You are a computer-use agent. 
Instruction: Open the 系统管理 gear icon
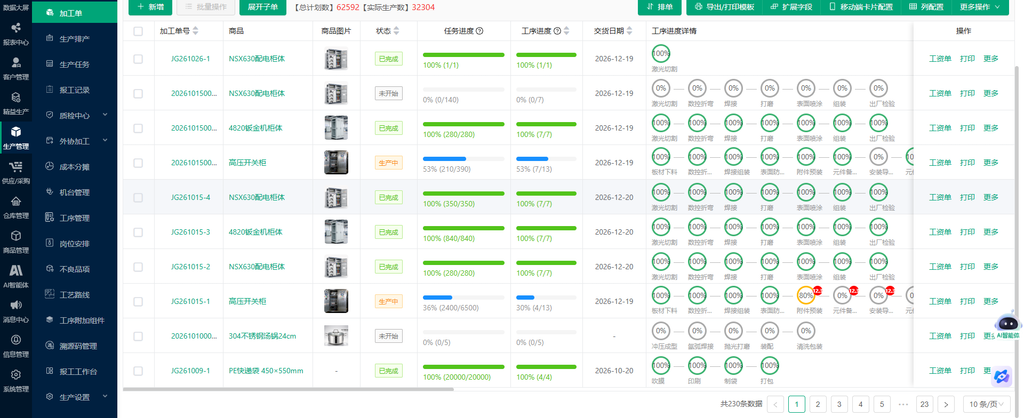[x=16, y=375]
